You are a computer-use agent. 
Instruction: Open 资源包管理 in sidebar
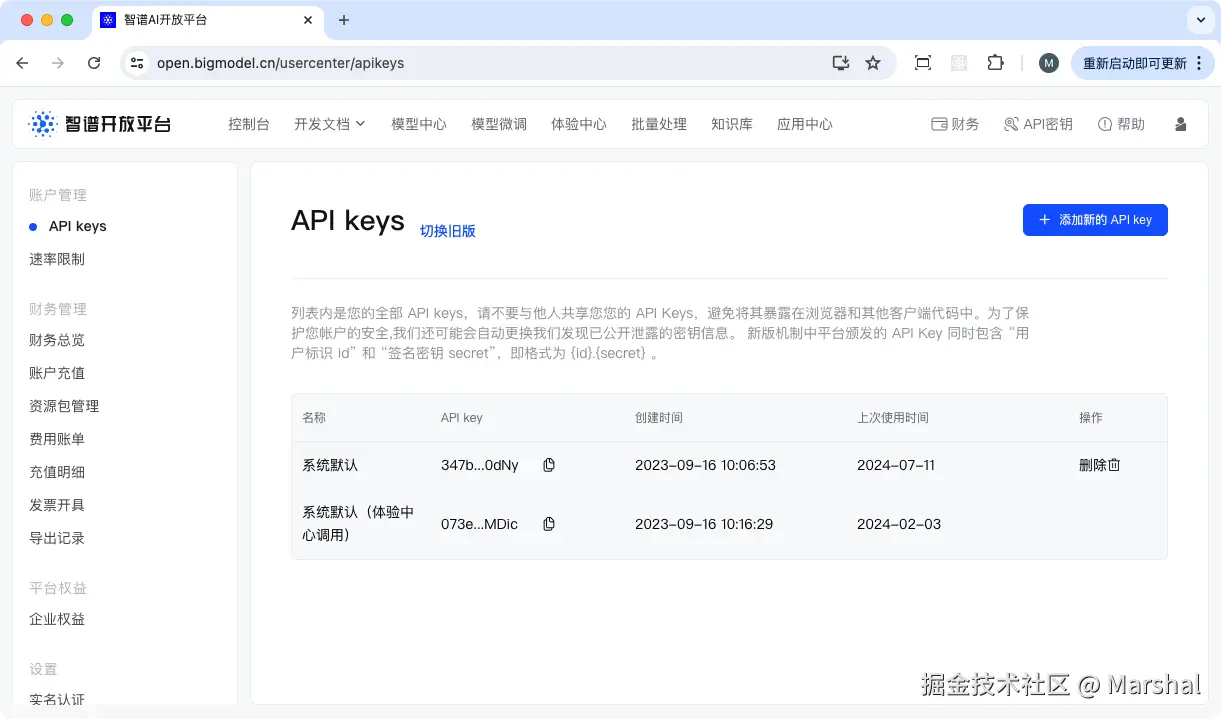point(64,406)
